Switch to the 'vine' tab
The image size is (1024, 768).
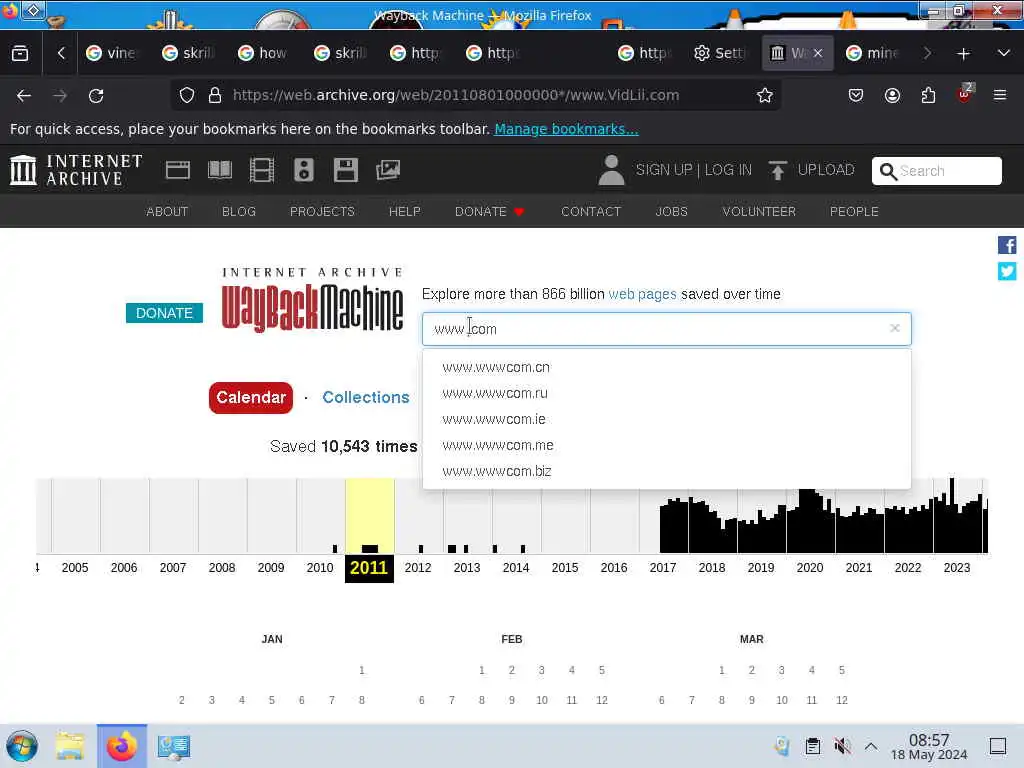point(112,53)
